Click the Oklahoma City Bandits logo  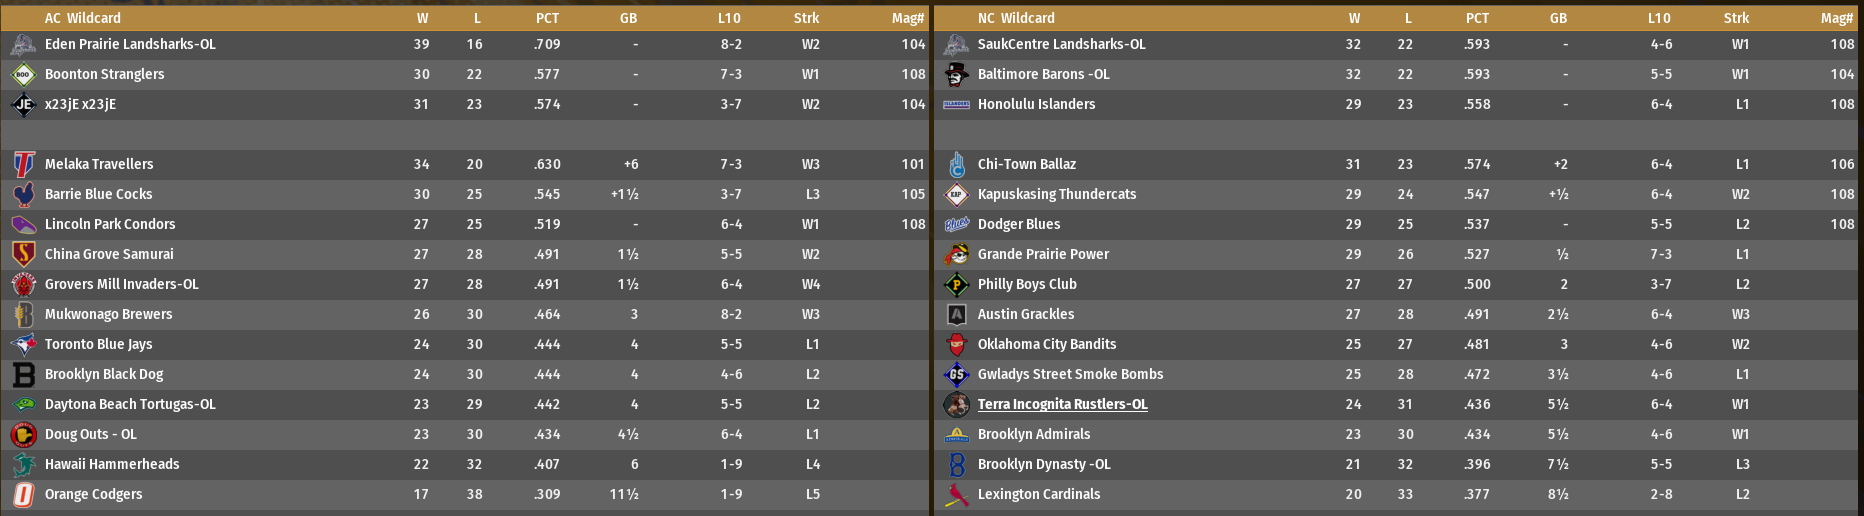(x=957, y=345)
